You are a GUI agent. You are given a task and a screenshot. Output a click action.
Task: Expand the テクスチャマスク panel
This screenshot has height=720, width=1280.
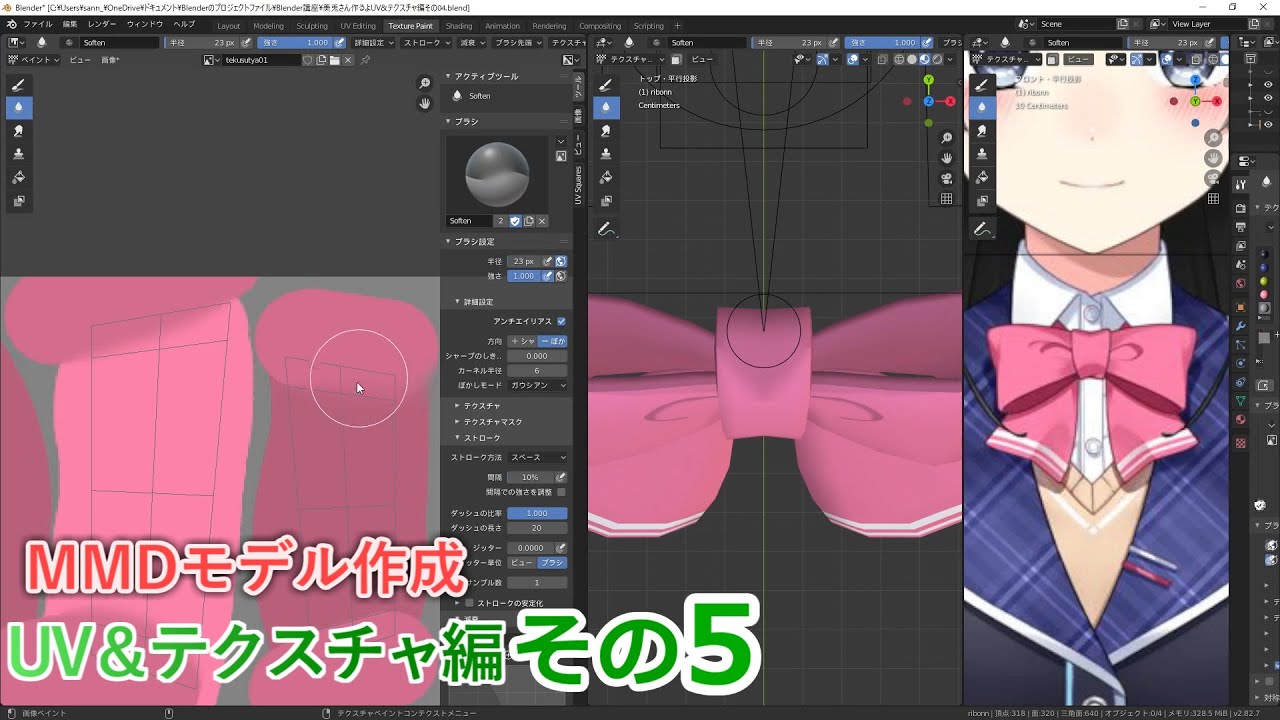click(x=493, y=422)
